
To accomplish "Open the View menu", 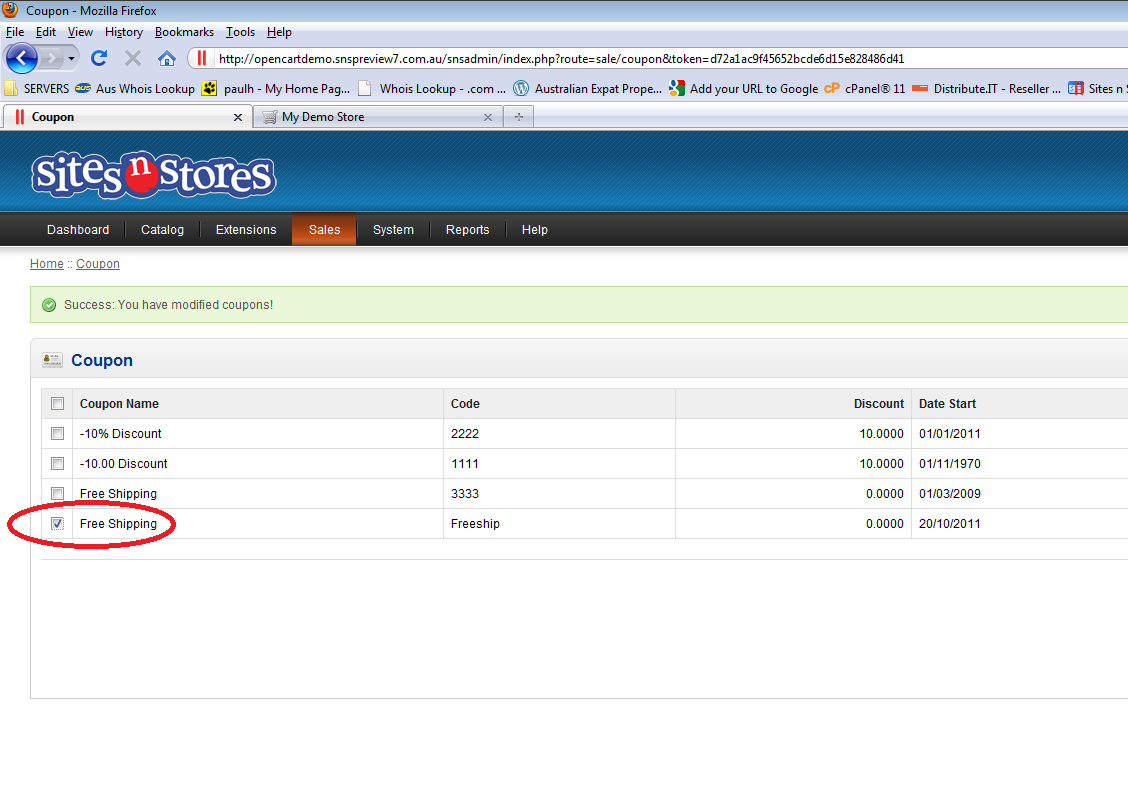I will coord(81,32).
